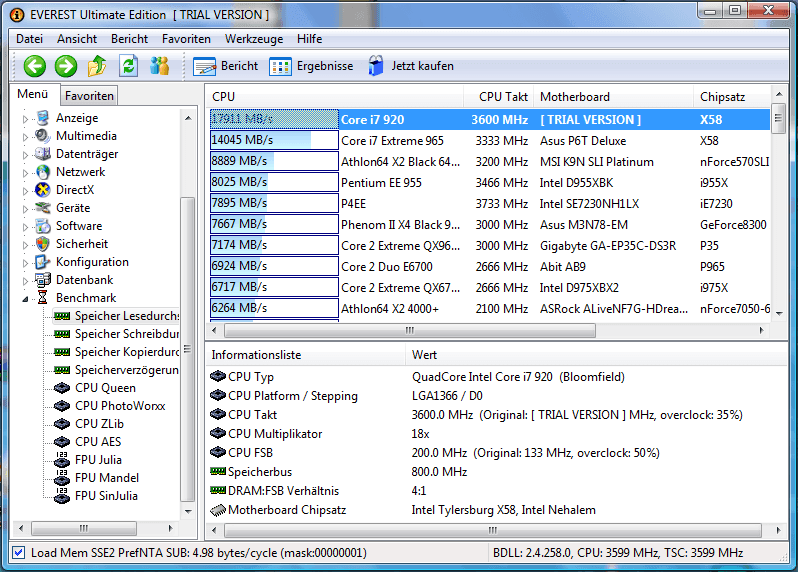This screenshot has width=798, height=572.
Task: Select Pentium EE 955 result row
Action: (x=489, y=183)
